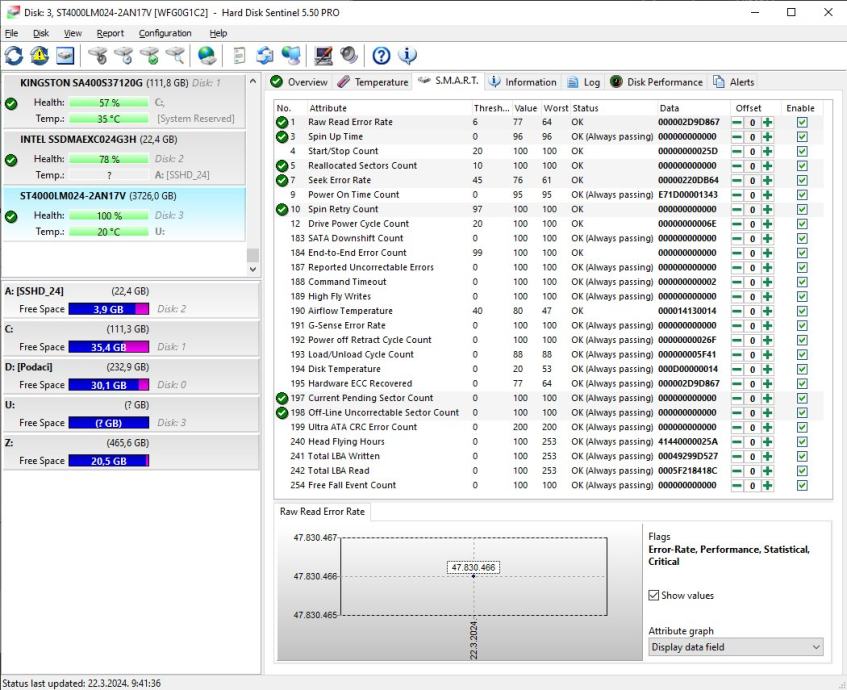Click the disk with magnifier toolbar icon

175,56
